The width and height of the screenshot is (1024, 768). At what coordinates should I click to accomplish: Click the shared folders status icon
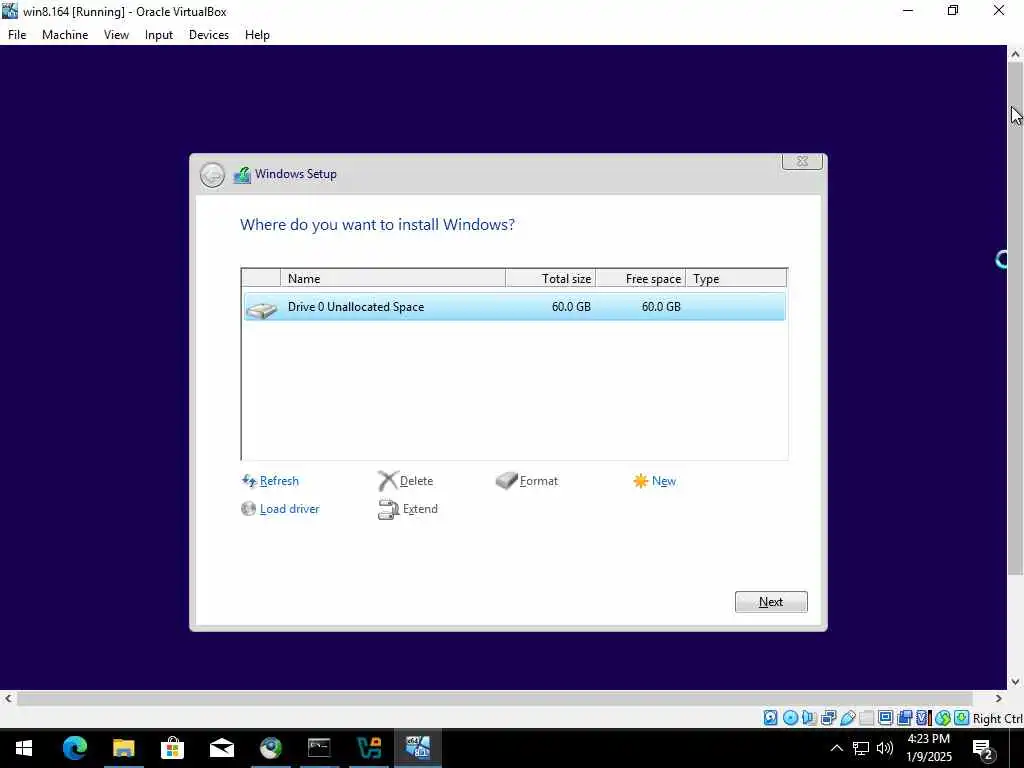867,718
